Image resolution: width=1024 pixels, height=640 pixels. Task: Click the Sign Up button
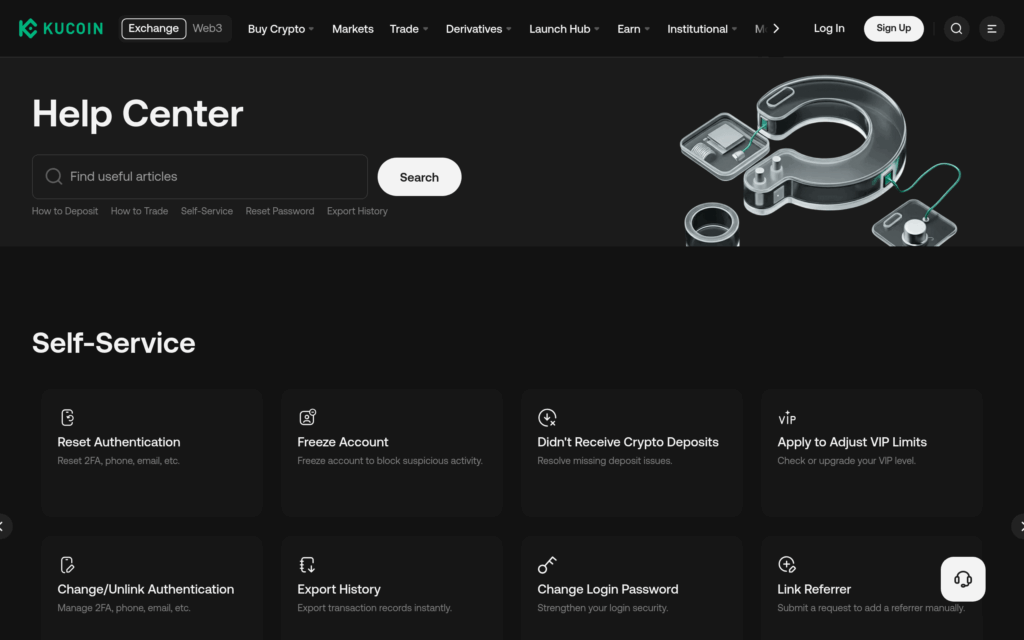point(893,28)
